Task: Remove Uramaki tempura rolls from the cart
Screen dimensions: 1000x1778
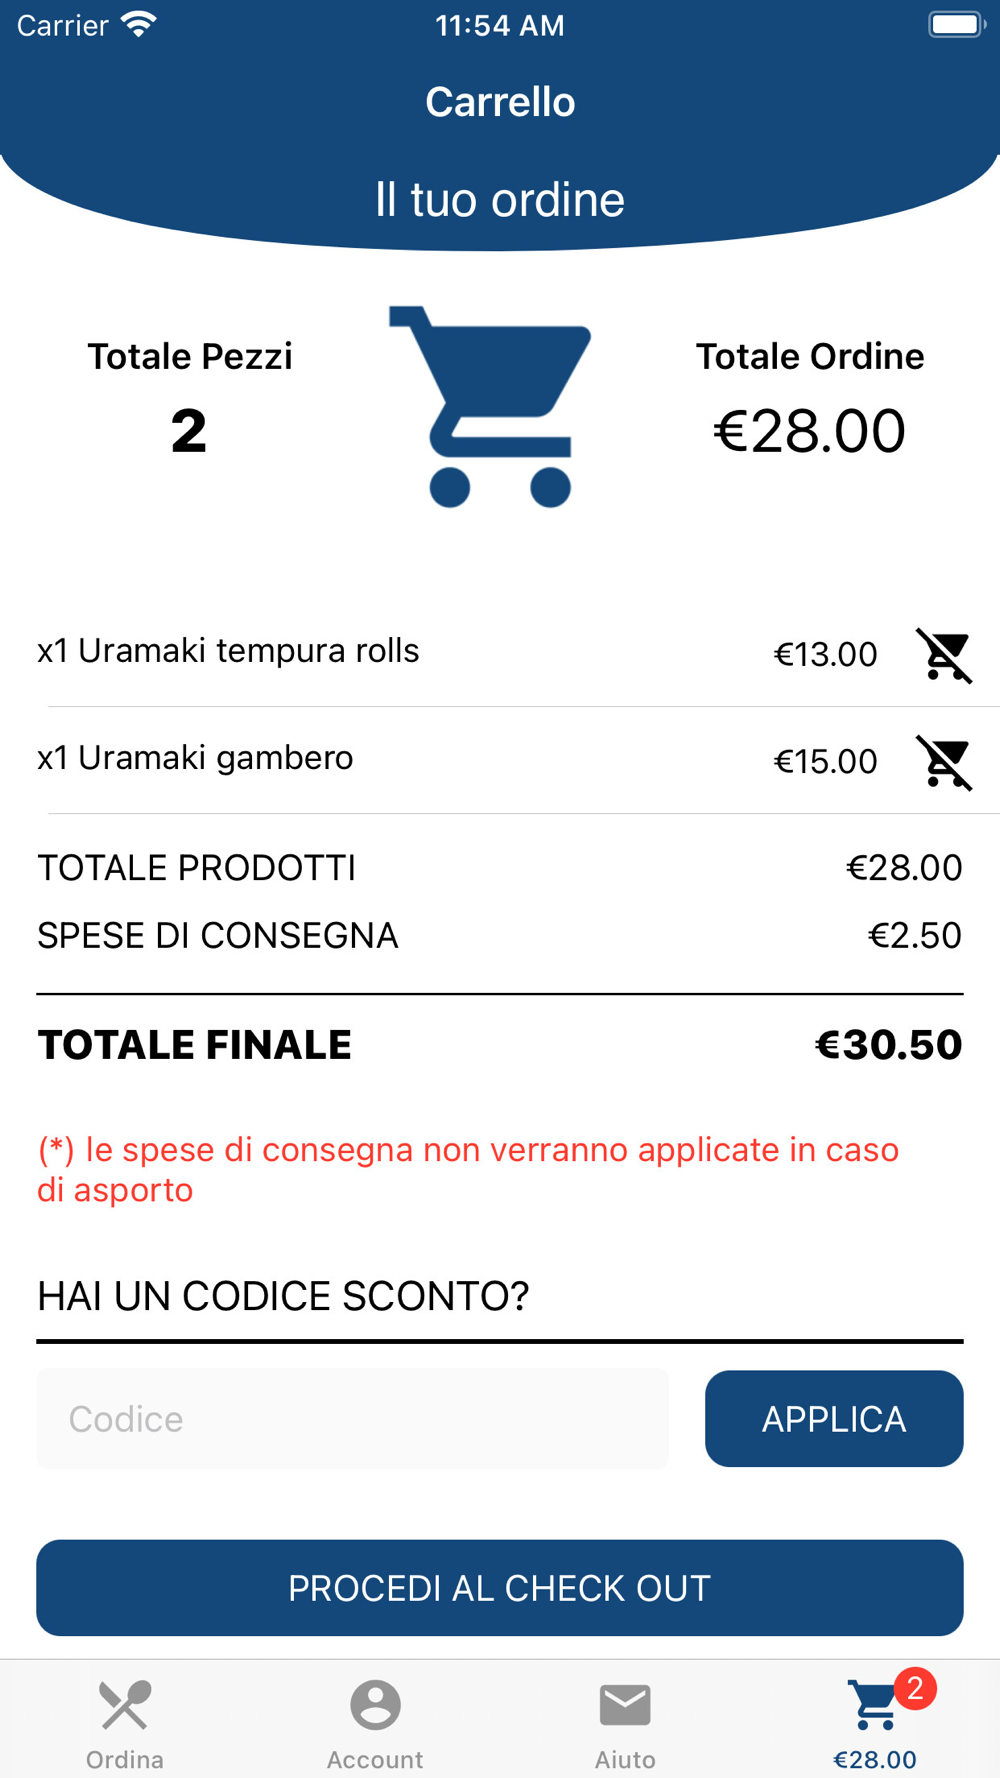Action: pos(944,655)
